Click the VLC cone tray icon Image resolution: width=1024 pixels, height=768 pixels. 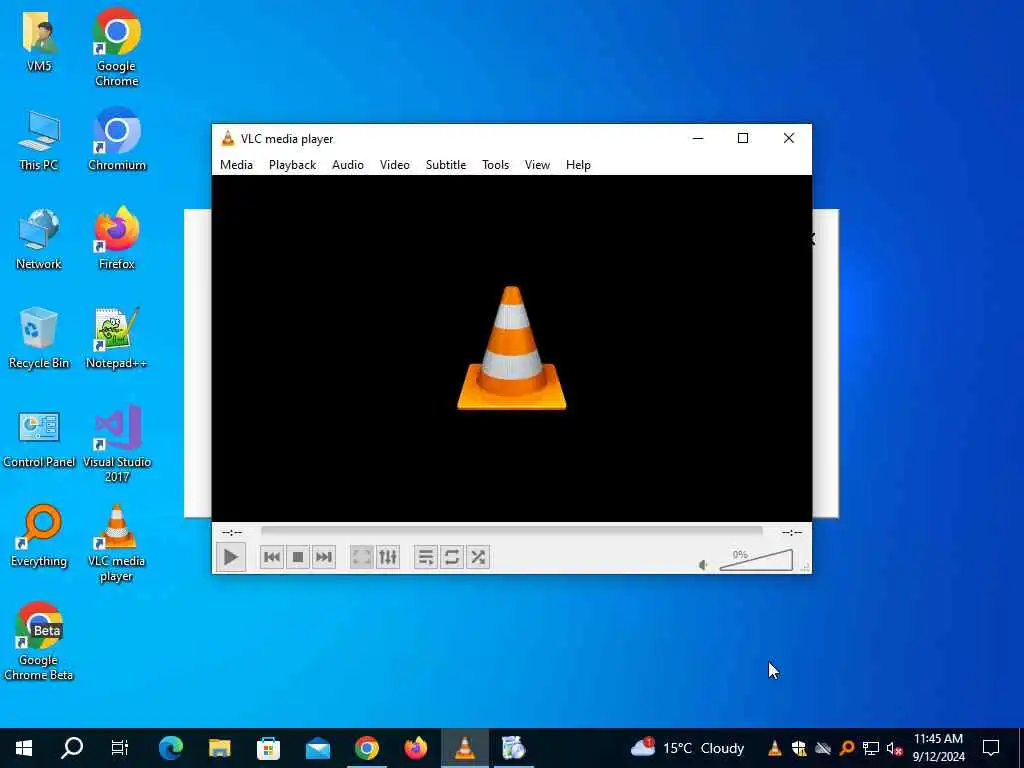(x=775, y=748)
